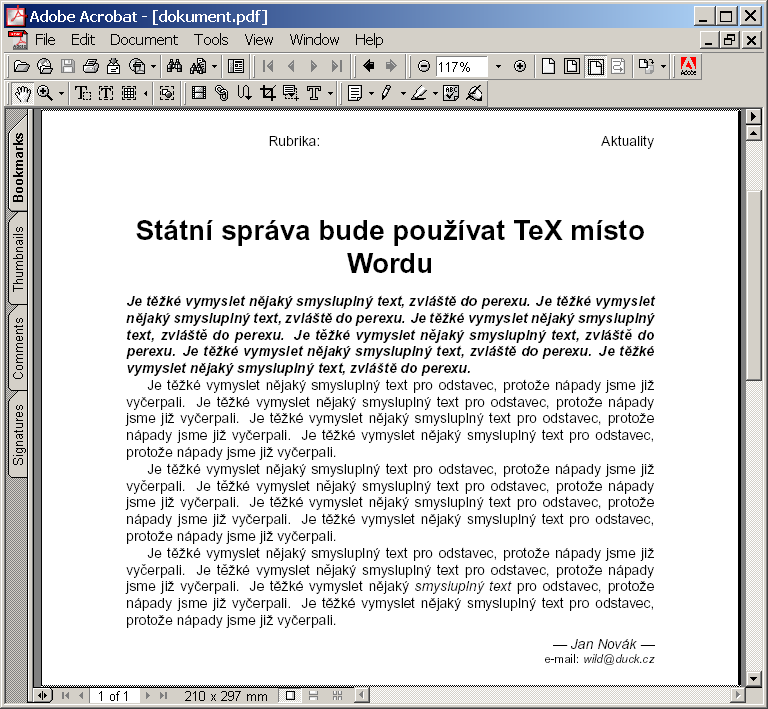Switch to the Comments side tab
The image size is (768, 709).
coord(18,348)
